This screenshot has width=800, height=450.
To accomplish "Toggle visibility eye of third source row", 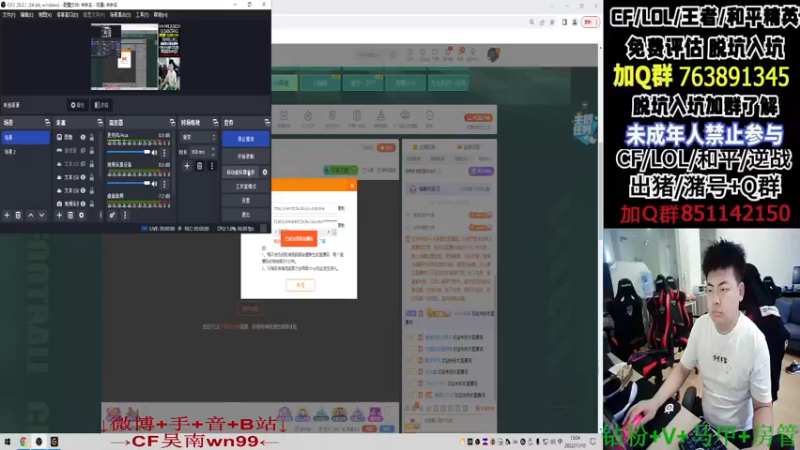I will click(x=83, y=164).
